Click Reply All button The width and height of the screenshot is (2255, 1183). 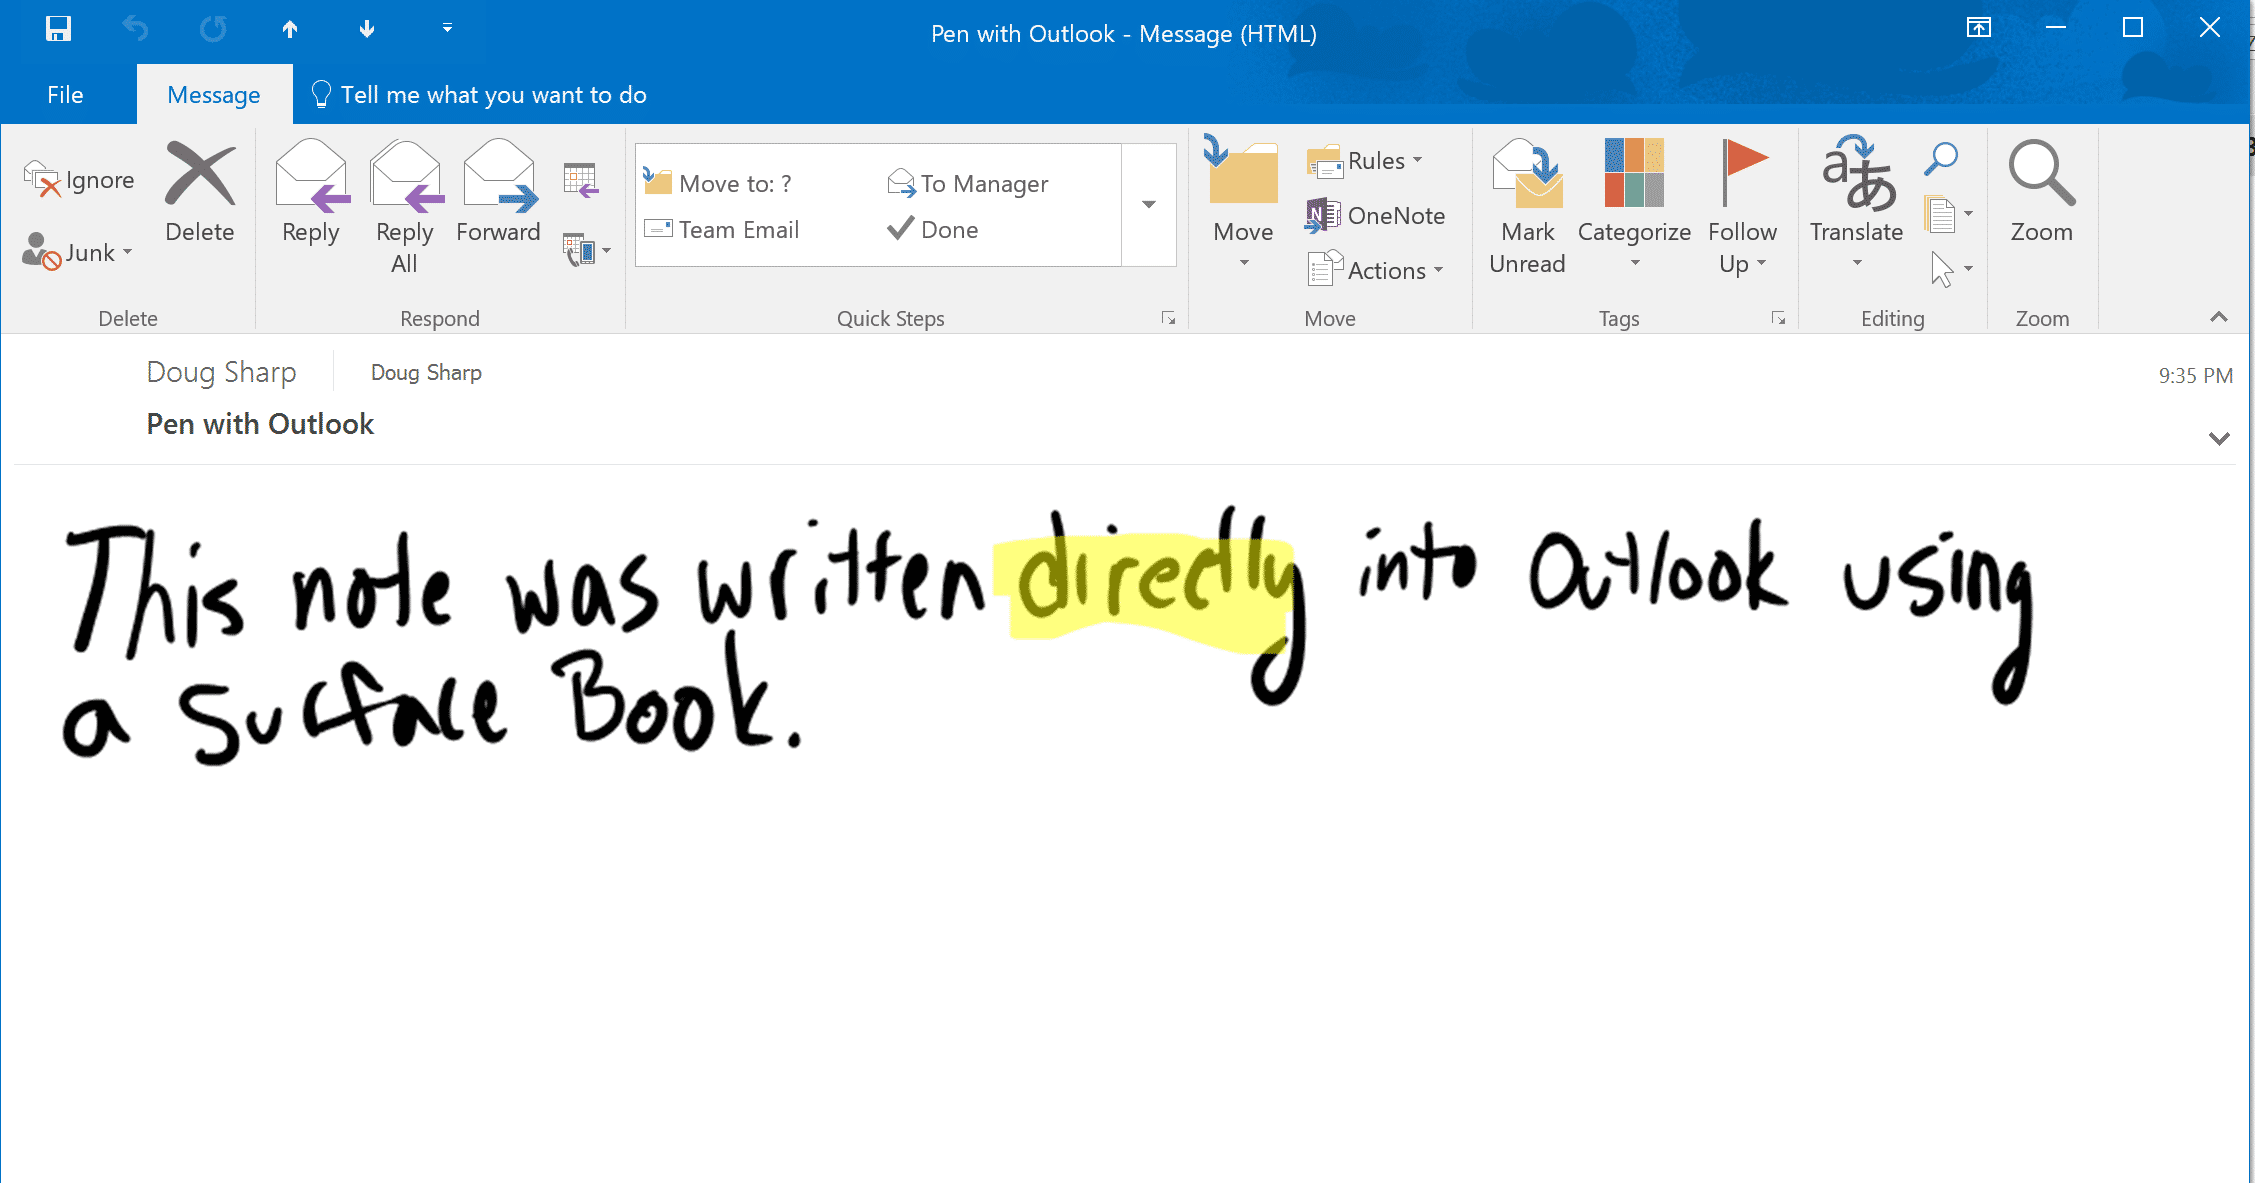404,207
